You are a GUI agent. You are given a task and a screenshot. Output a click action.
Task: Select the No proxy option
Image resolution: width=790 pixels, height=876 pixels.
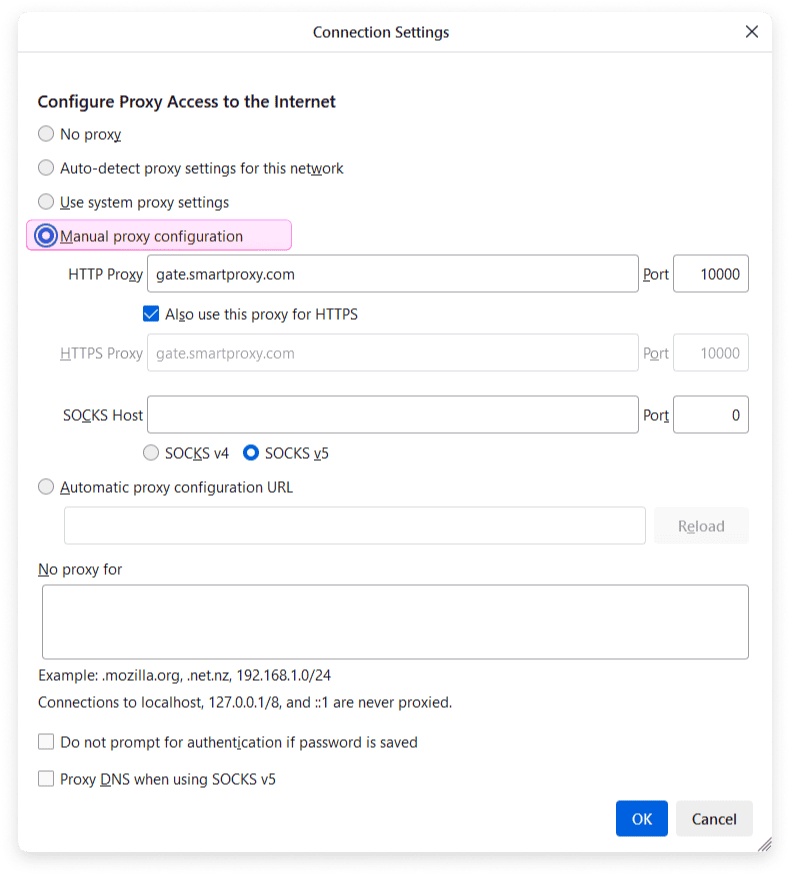(46, 134)
